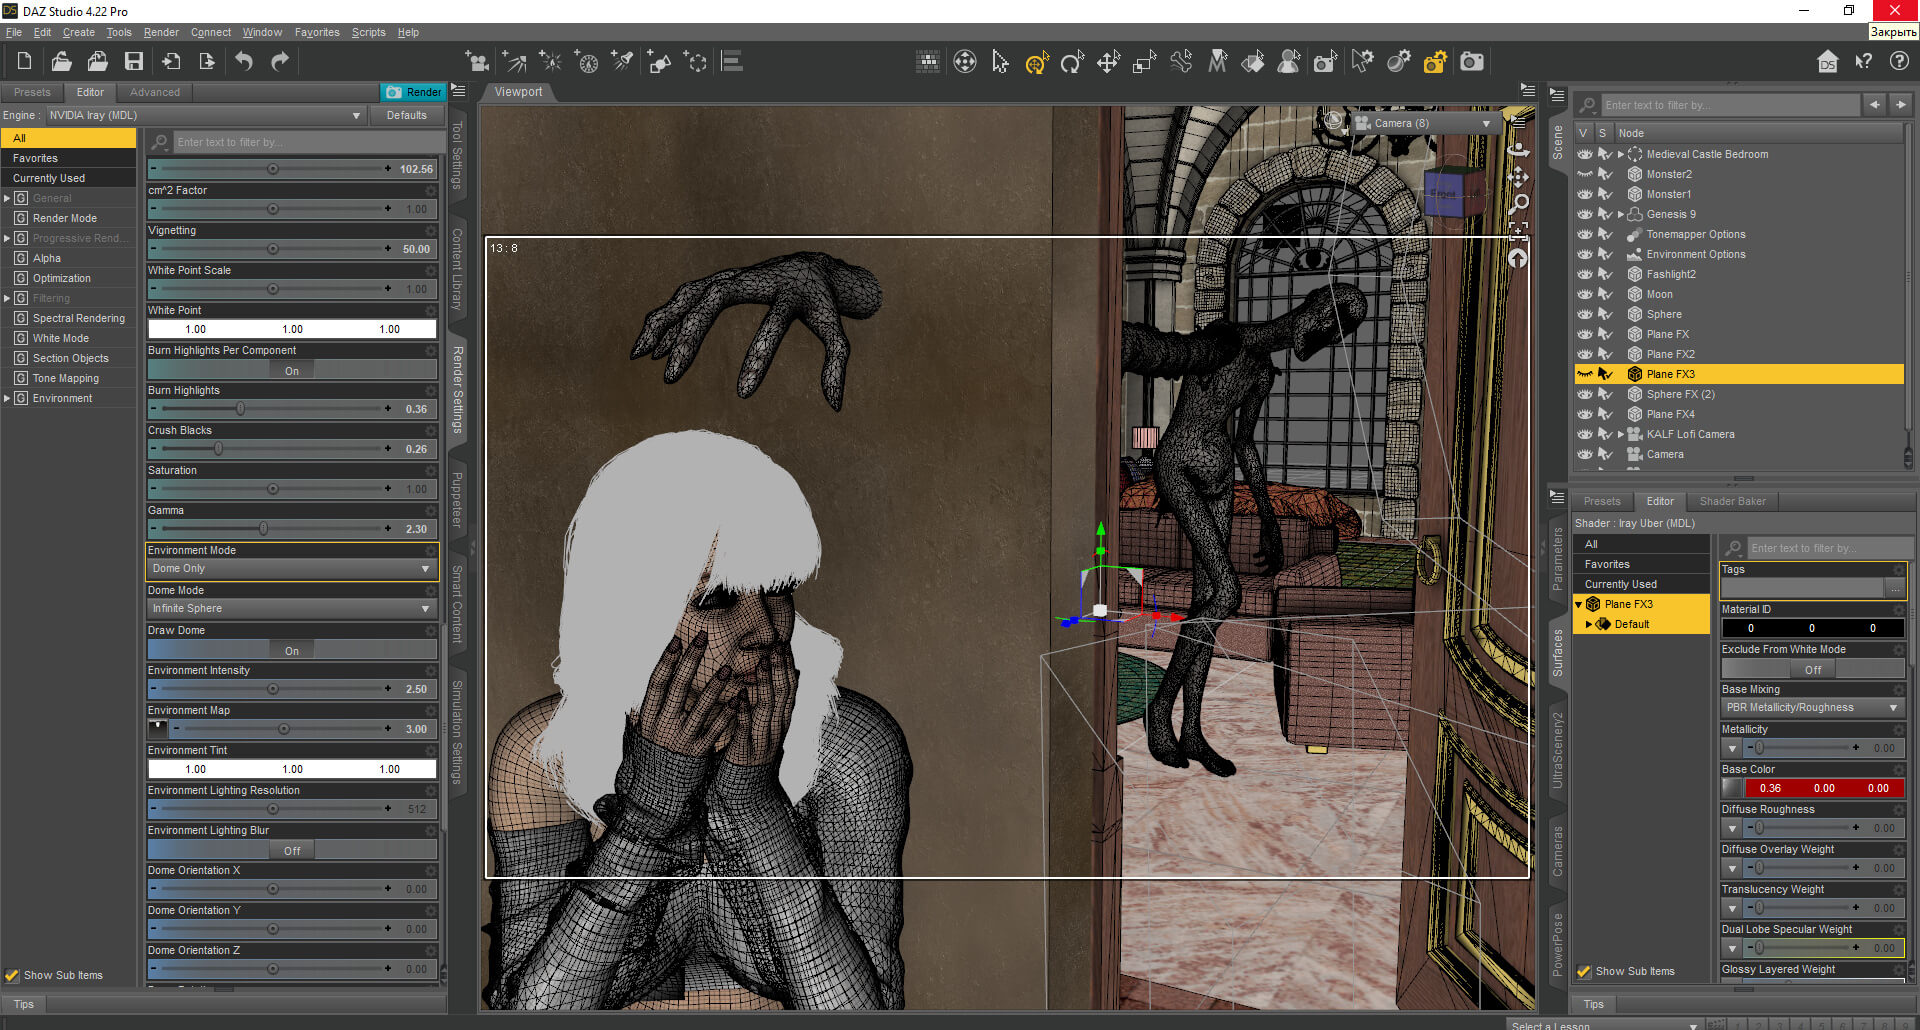Select the Universal transform tool icon

click(1036, 63)
